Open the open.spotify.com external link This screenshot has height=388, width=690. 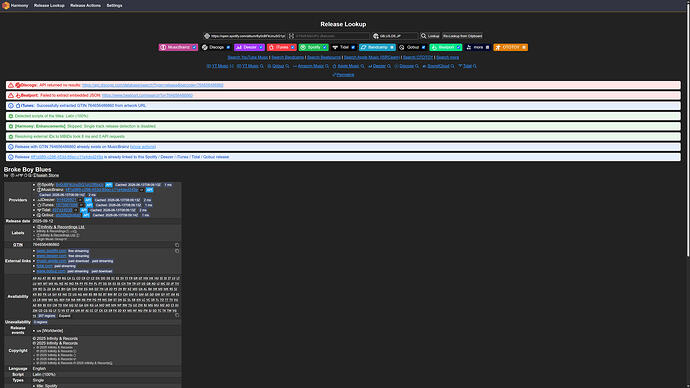coord(51,251)
